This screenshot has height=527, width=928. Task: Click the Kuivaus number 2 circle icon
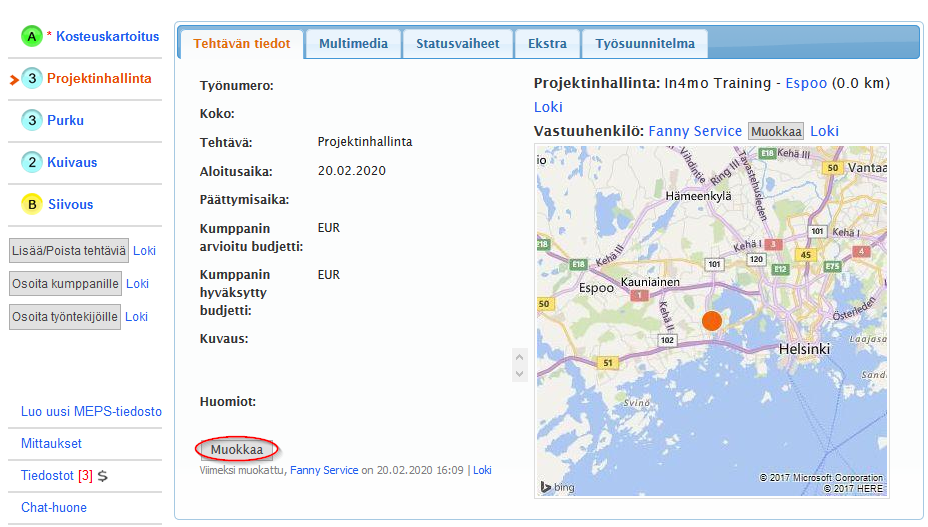click(32, 162)
